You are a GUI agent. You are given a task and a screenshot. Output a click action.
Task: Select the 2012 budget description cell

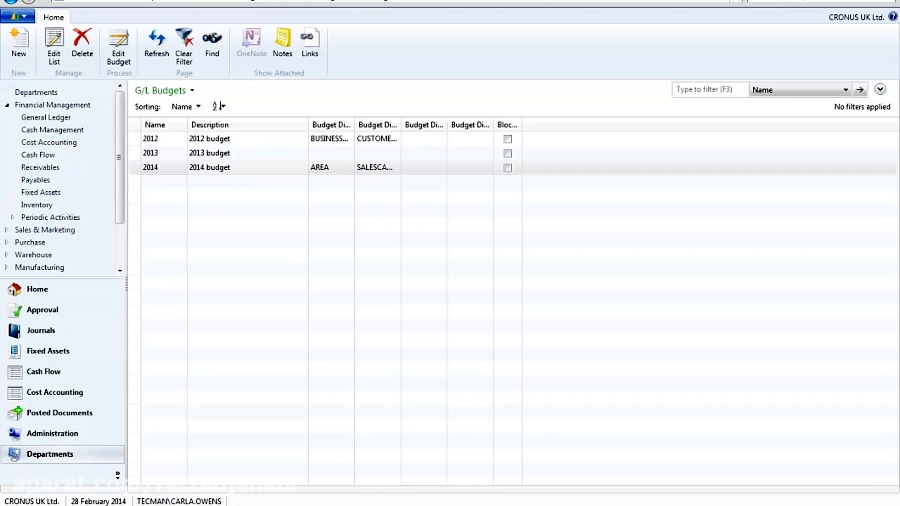click(x=247, y=139)
